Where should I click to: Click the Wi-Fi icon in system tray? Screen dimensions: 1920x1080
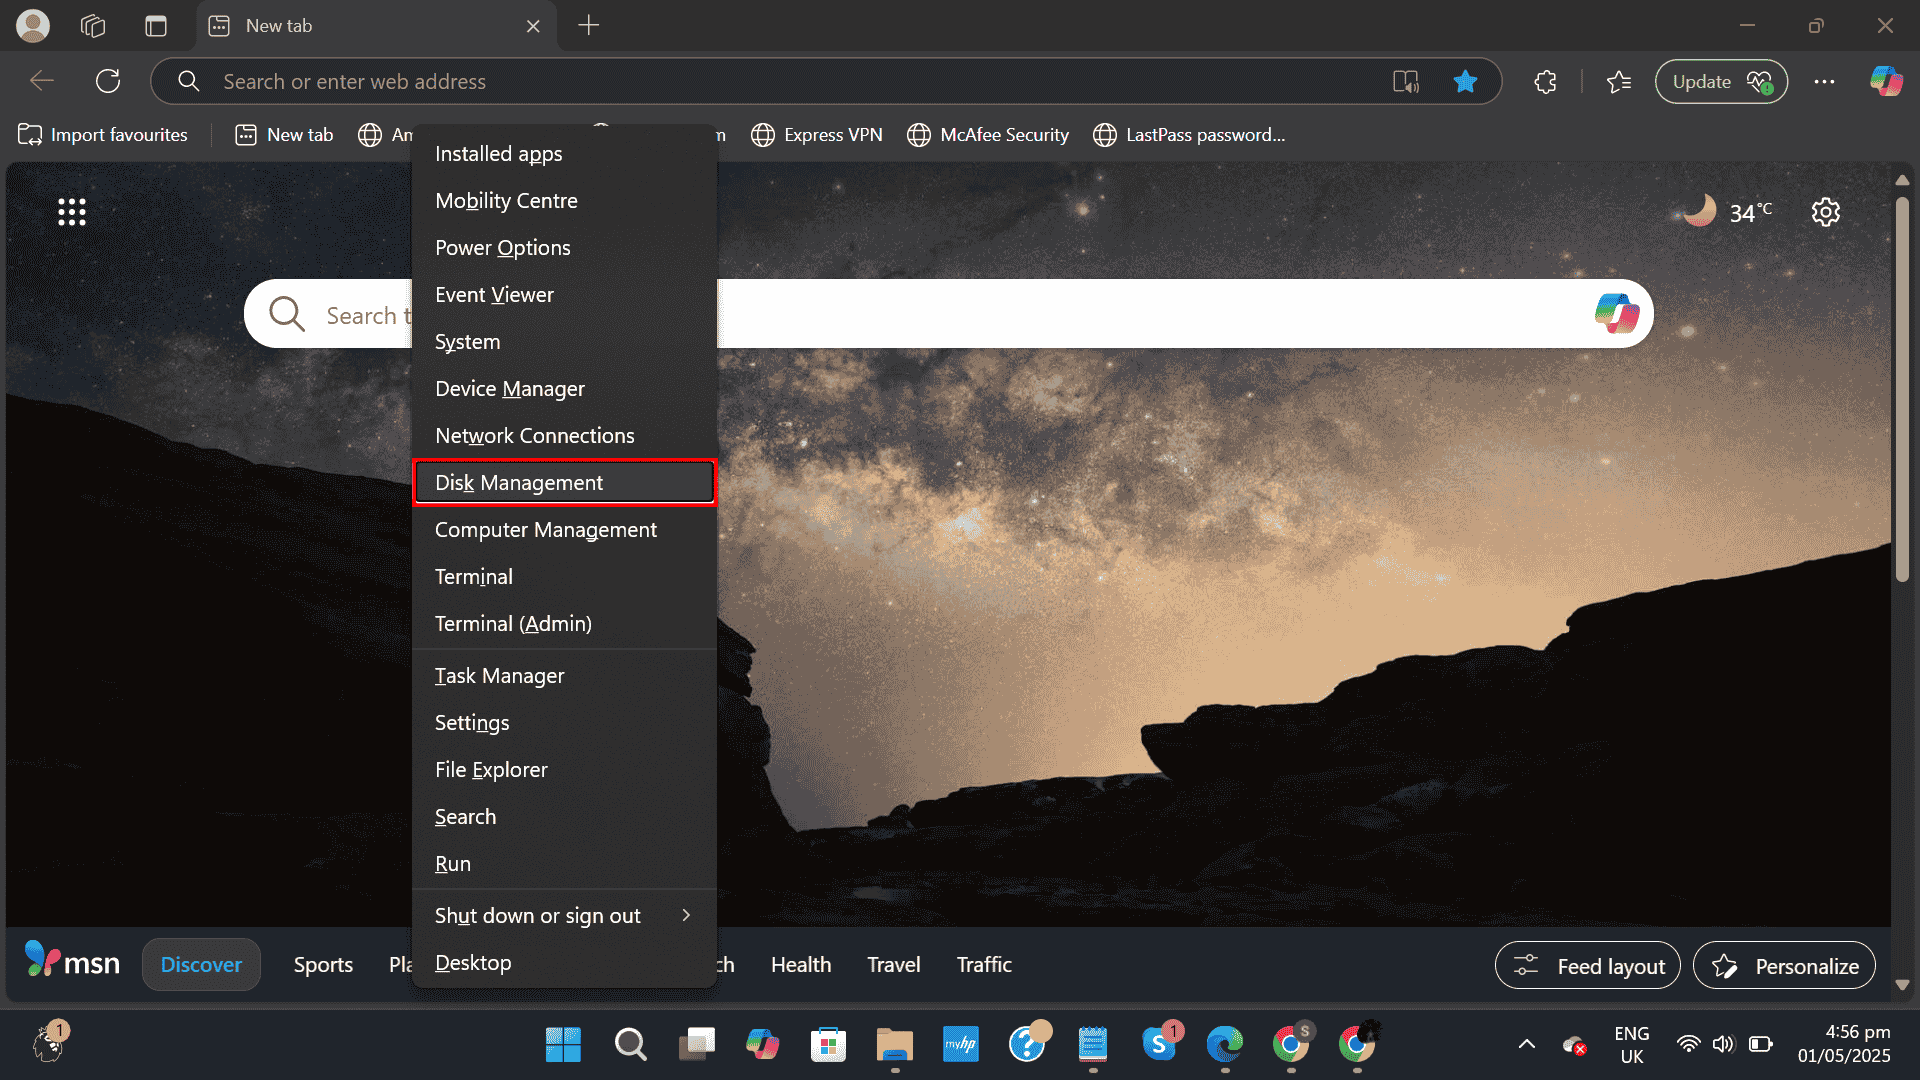(1688, 1044)
